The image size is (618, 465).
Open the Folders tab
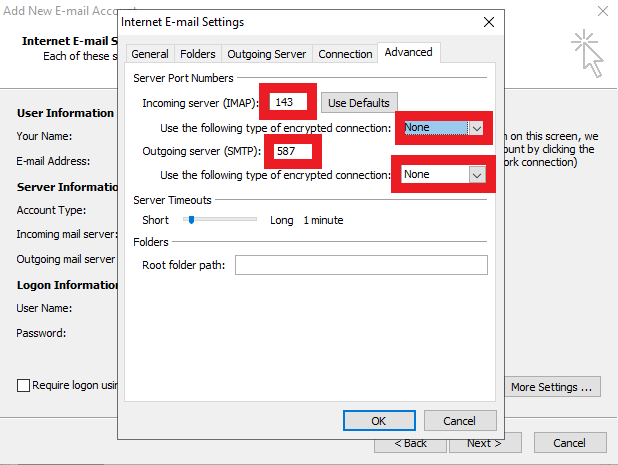pyautogui.click(x=197, y=54)
